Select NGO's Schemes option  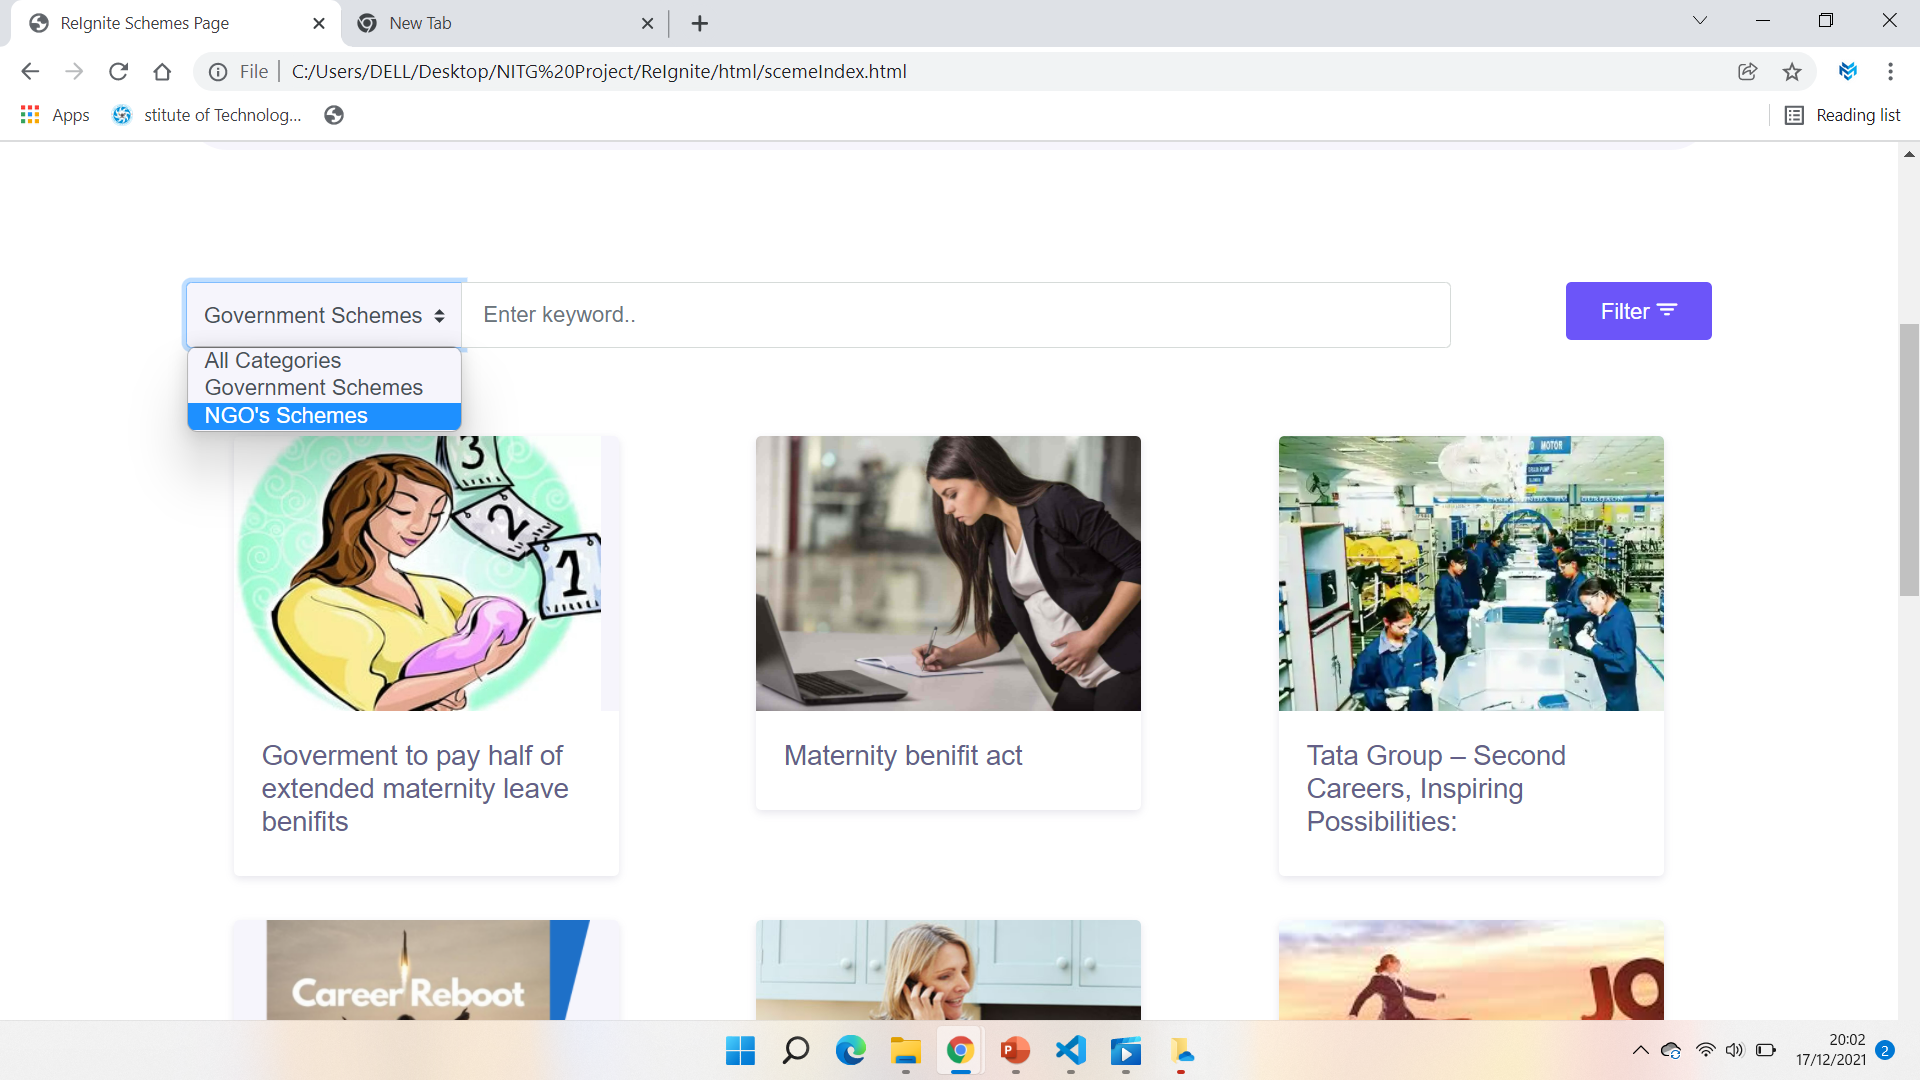click(x=286, y=416)
